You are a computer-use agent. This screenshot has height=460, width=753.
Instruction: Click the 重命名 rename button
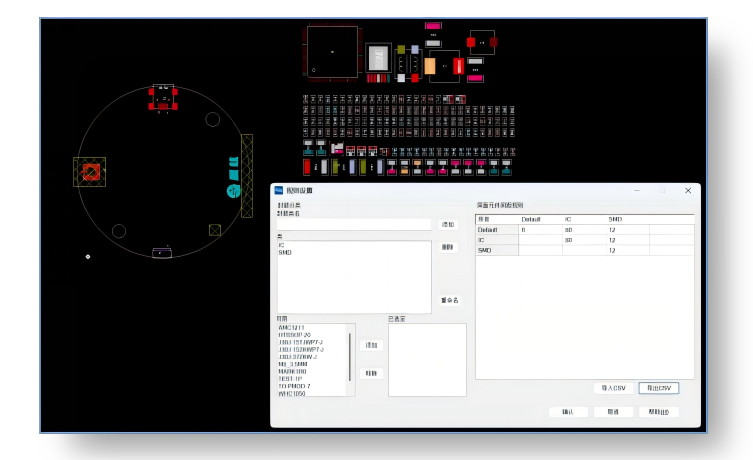(449, 300)
